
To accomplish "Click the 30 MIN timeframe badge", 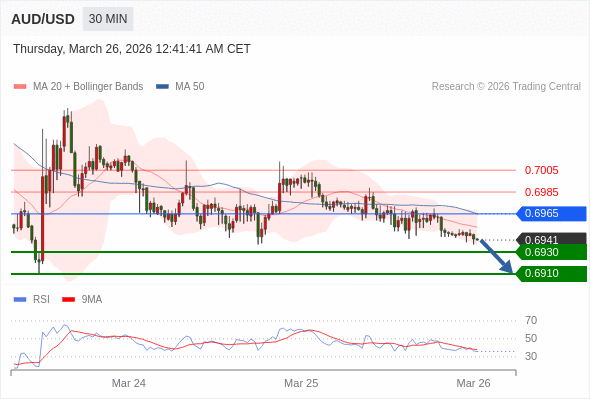I will pyautogui.click(x=108, y=19).
